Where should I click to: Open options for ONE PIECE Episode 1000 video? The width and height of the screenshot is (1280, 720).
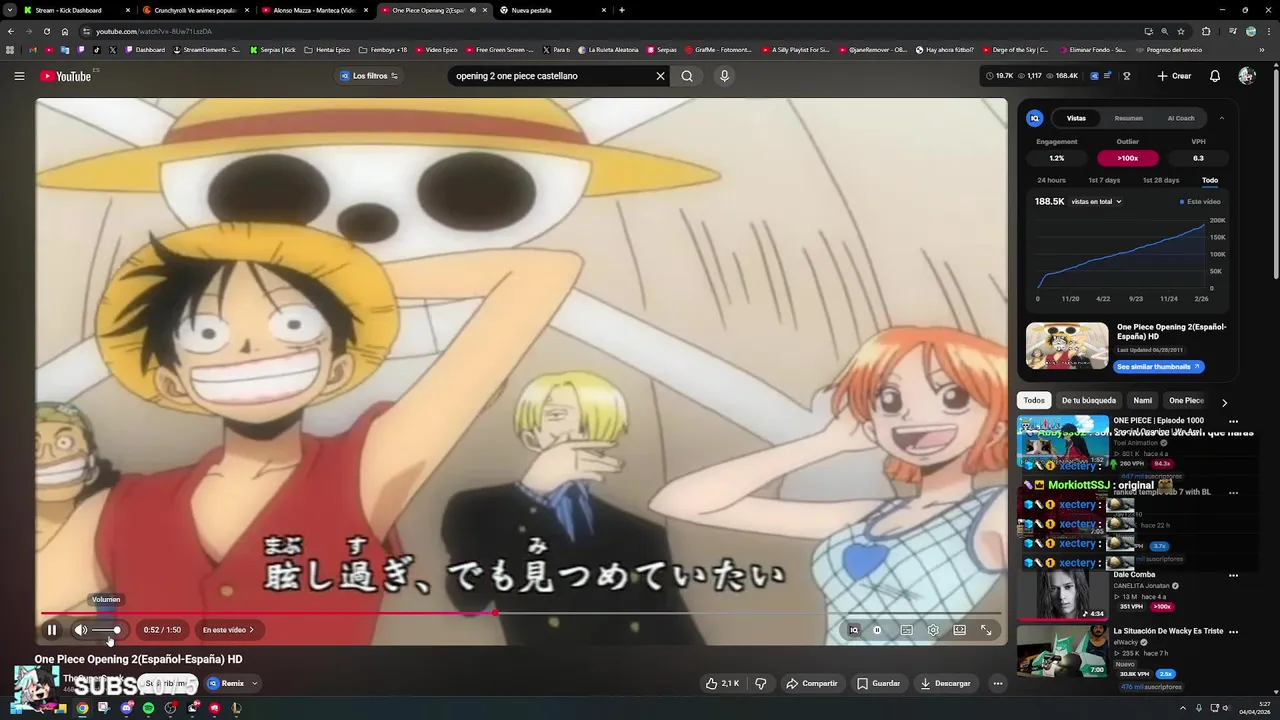coord(1233,422)
